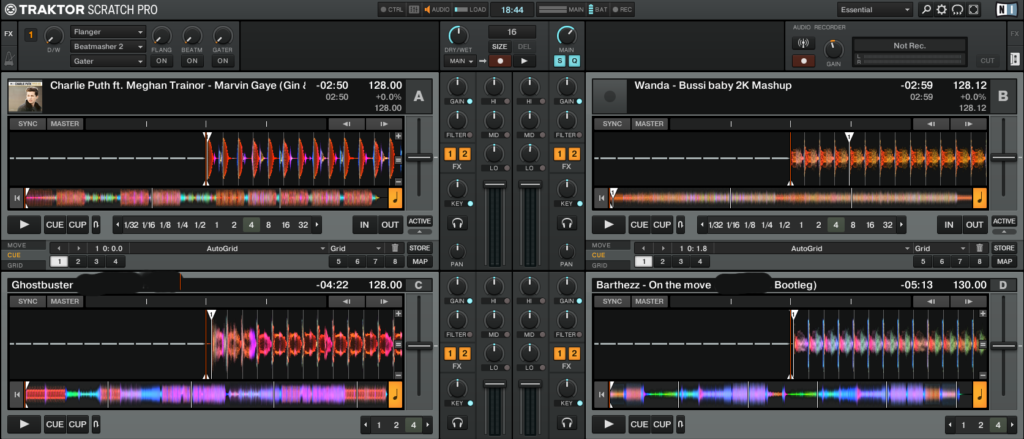Toggle the Beatmasher ON button
Viewport: 1024px width, 439px height.
[191, 61]
